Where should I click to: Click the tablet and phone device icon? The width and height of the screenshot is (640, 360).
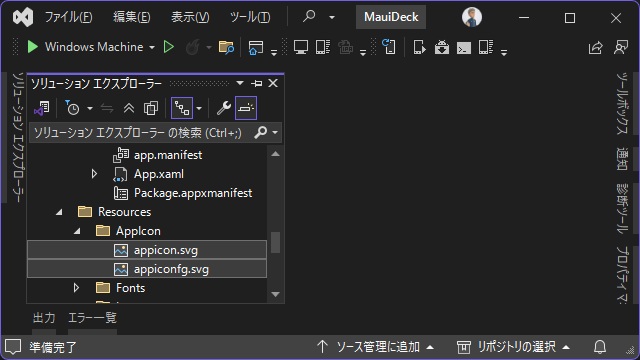tap(322, 47)
